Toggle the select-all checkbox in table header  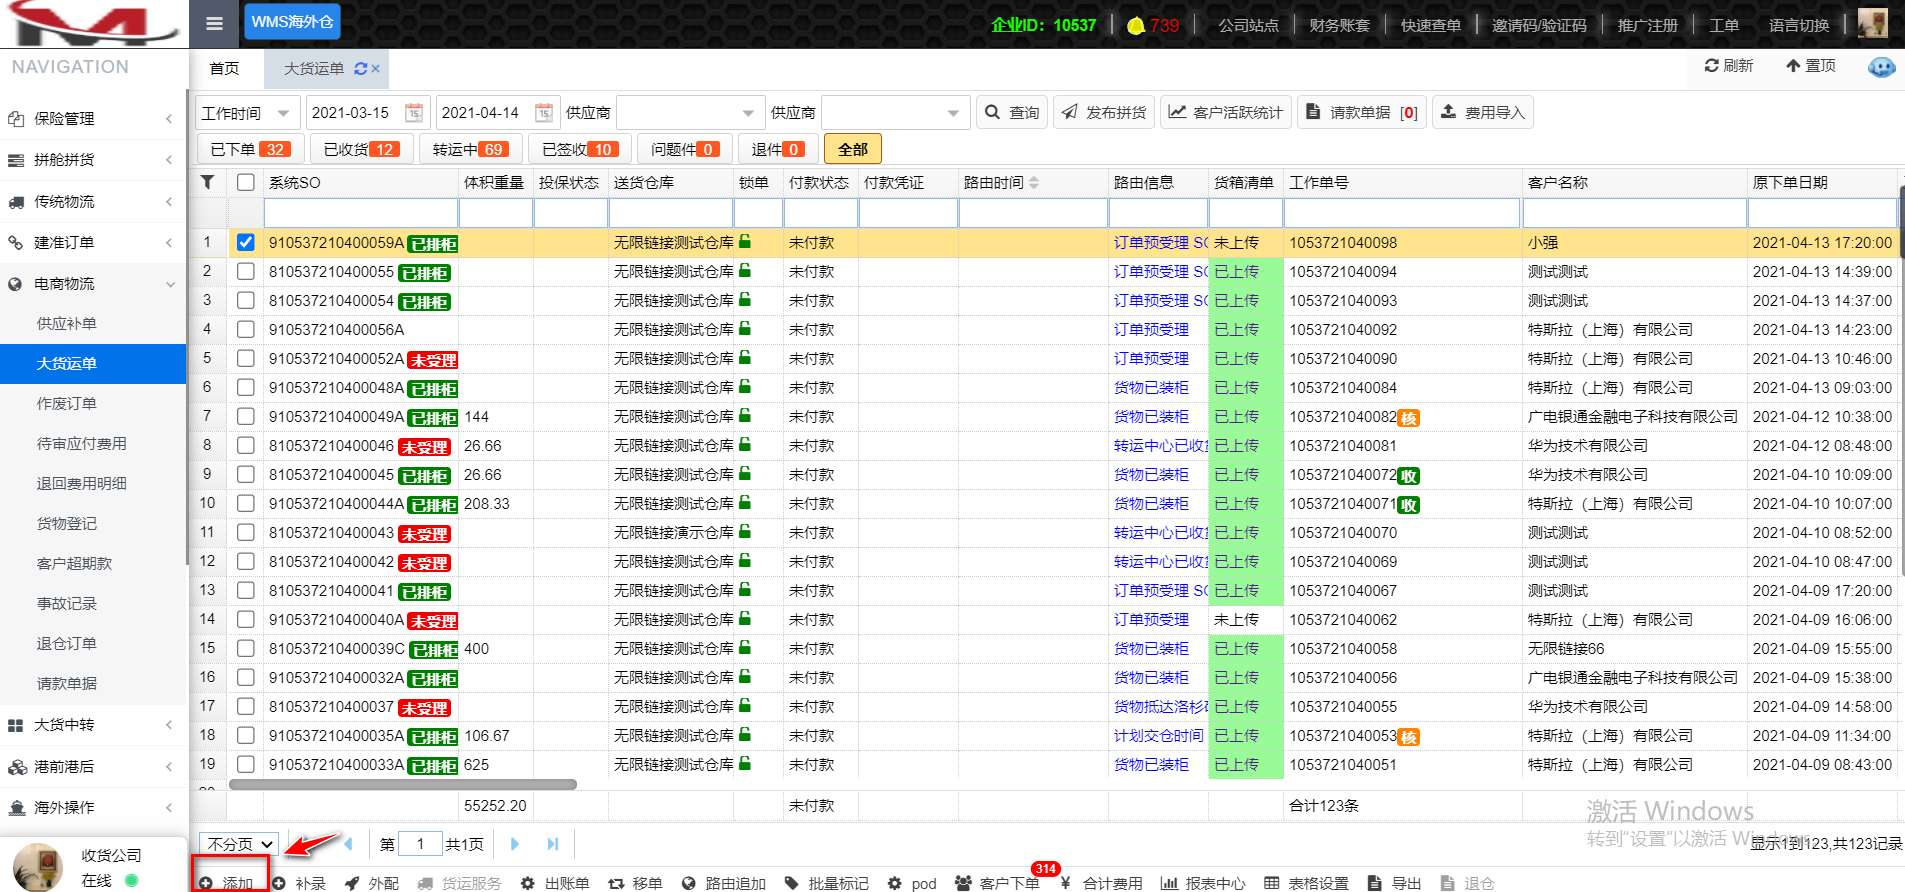pos(246,182)
